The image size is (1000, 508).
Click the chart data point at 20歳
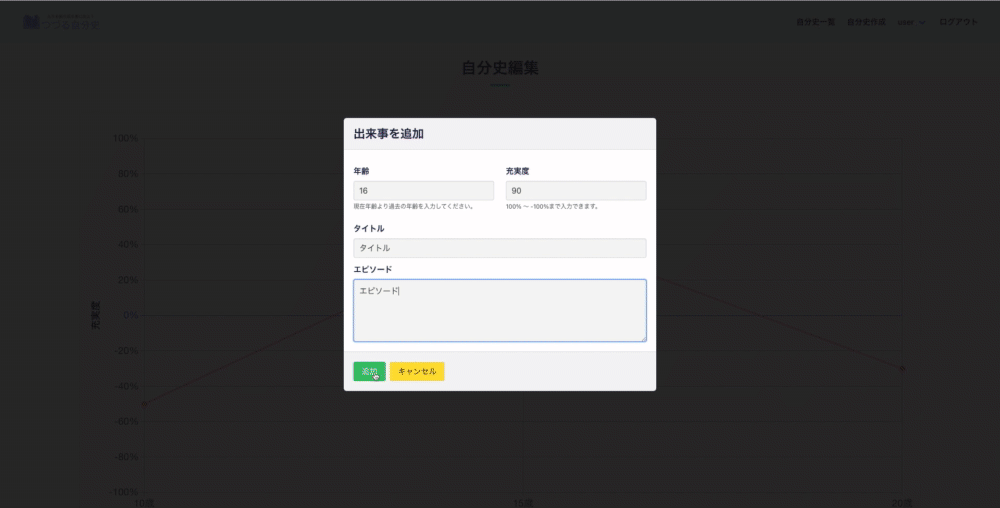pos(902,368)
